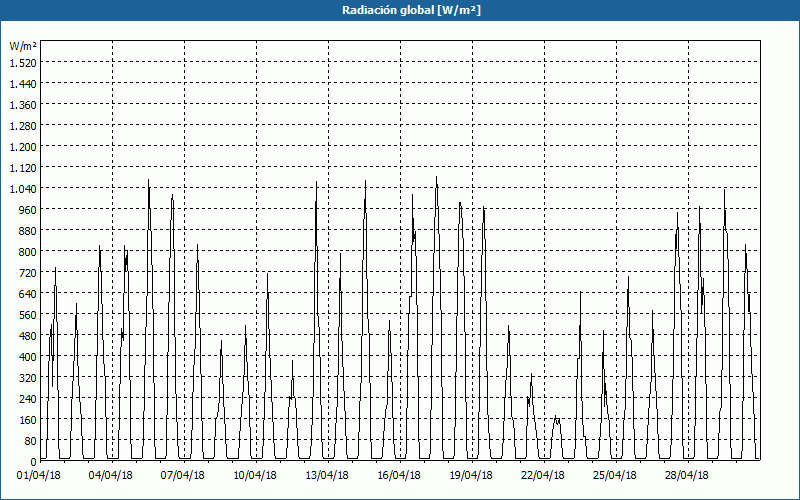Viewport: 800px width, 500px height.
Task: Select the 880 y-axis value
Action: click(29, 231)
